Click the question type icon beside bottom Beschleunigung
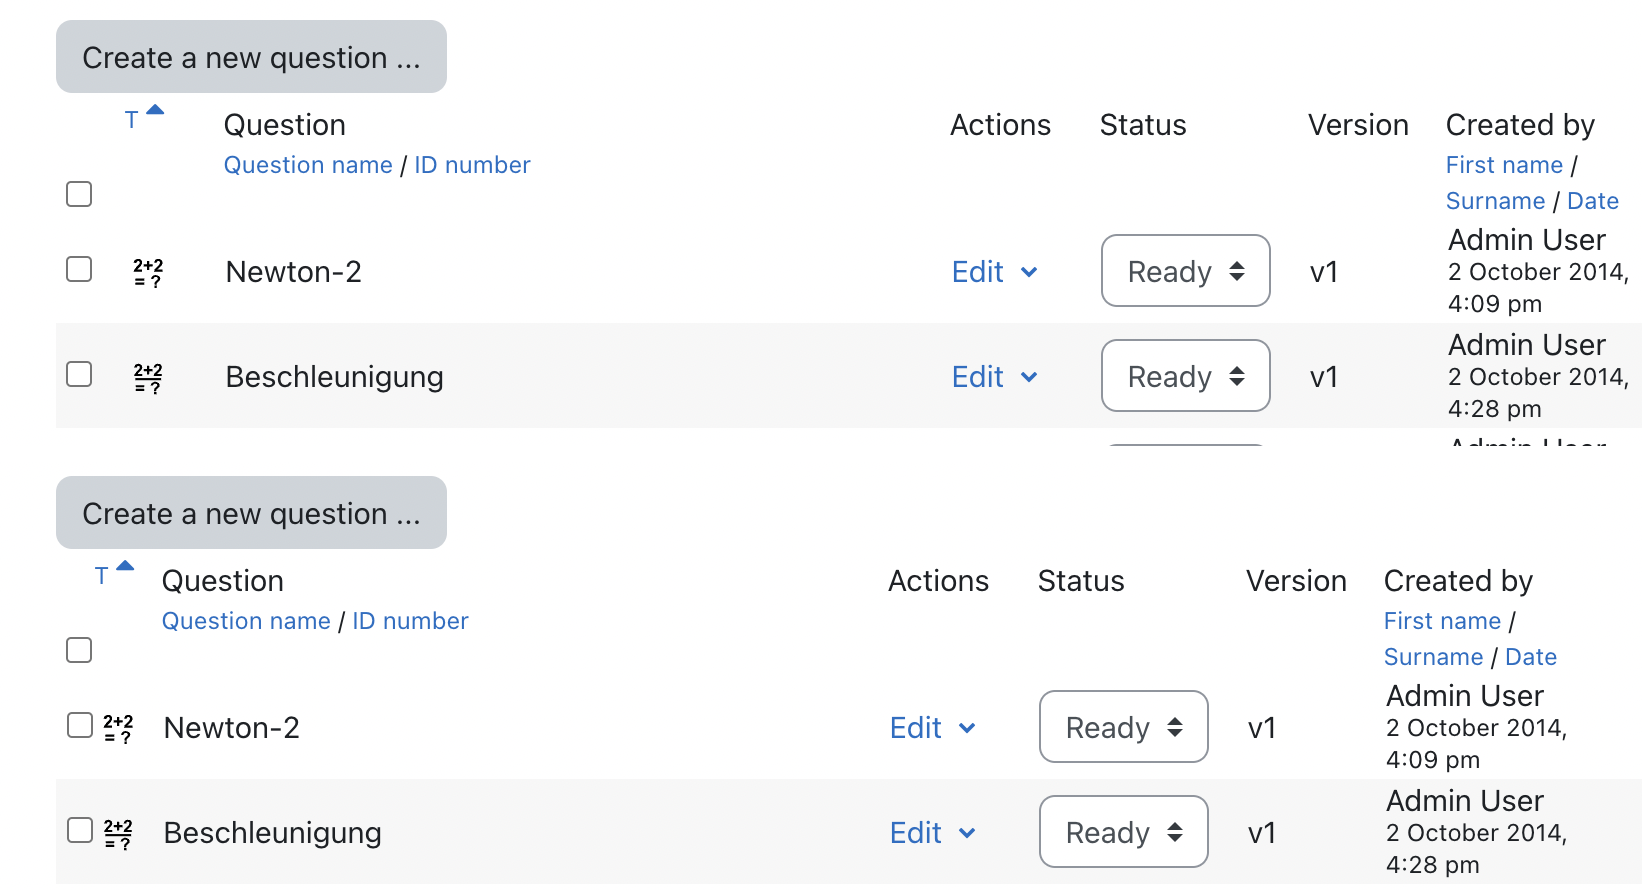Image resolution: width=1642 pixels, height=890 pixels. coord(118,833)
